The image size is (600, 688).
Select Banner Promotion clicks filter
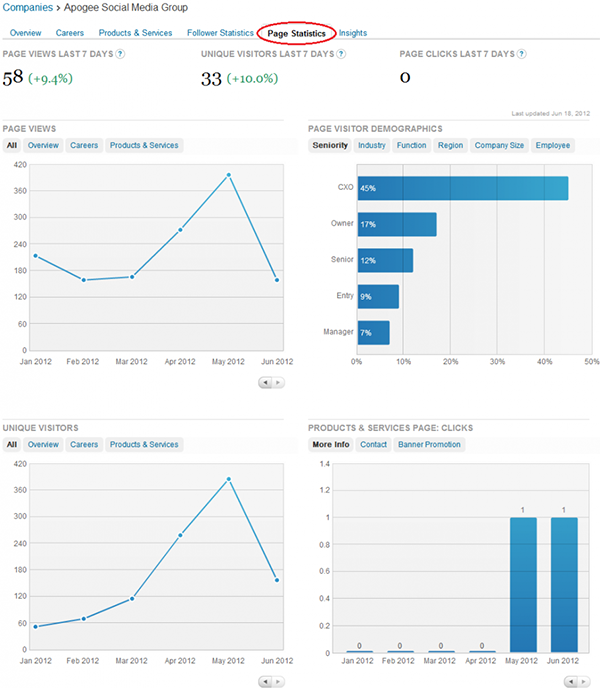tap(429, 444)
